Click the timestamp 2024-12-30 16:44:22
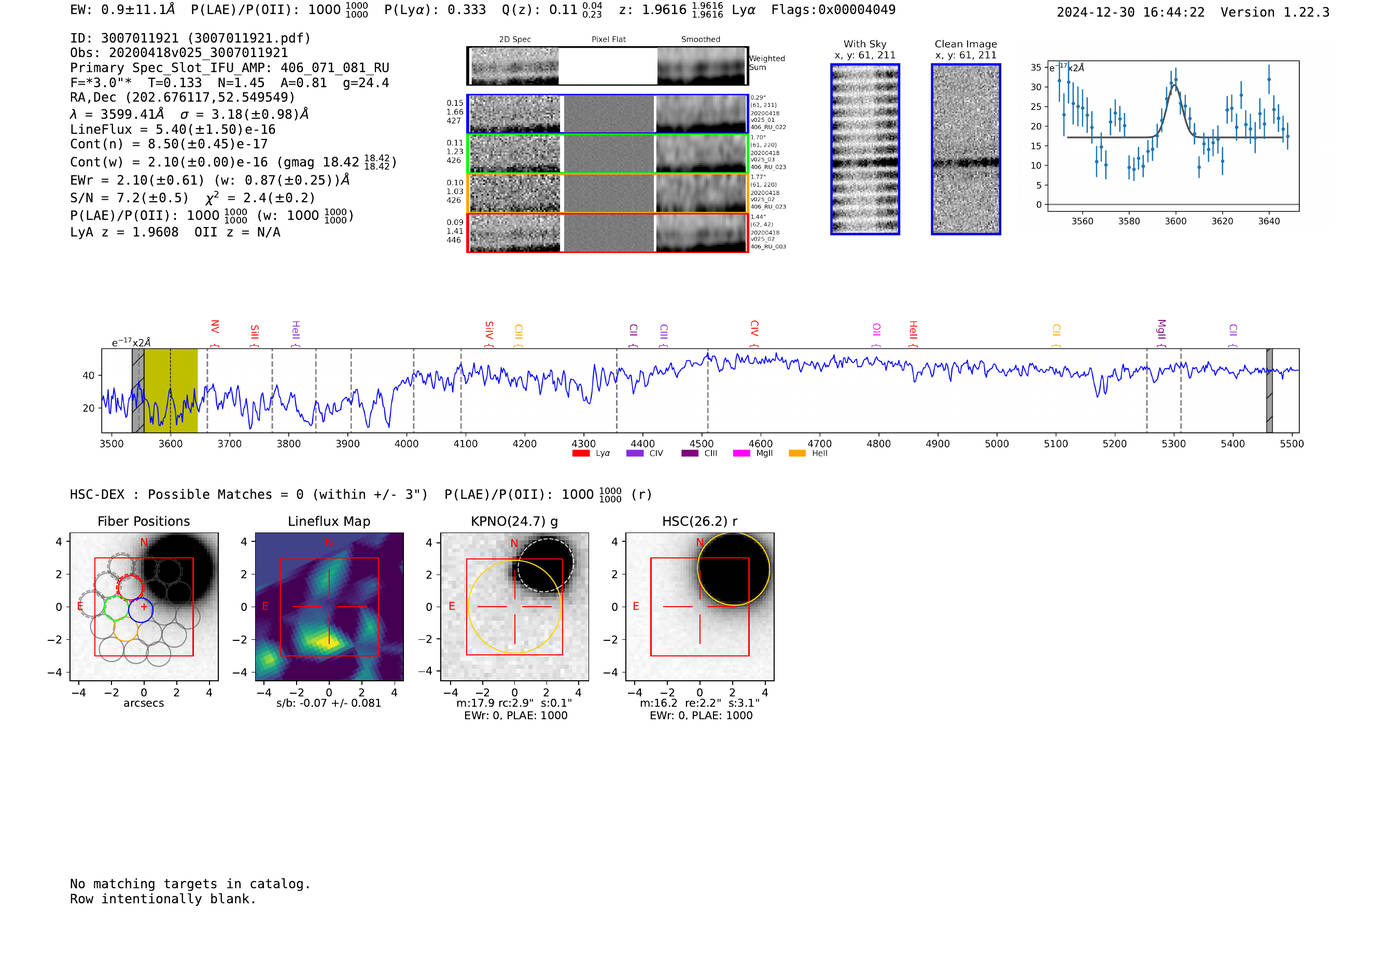 (1130, 12)
